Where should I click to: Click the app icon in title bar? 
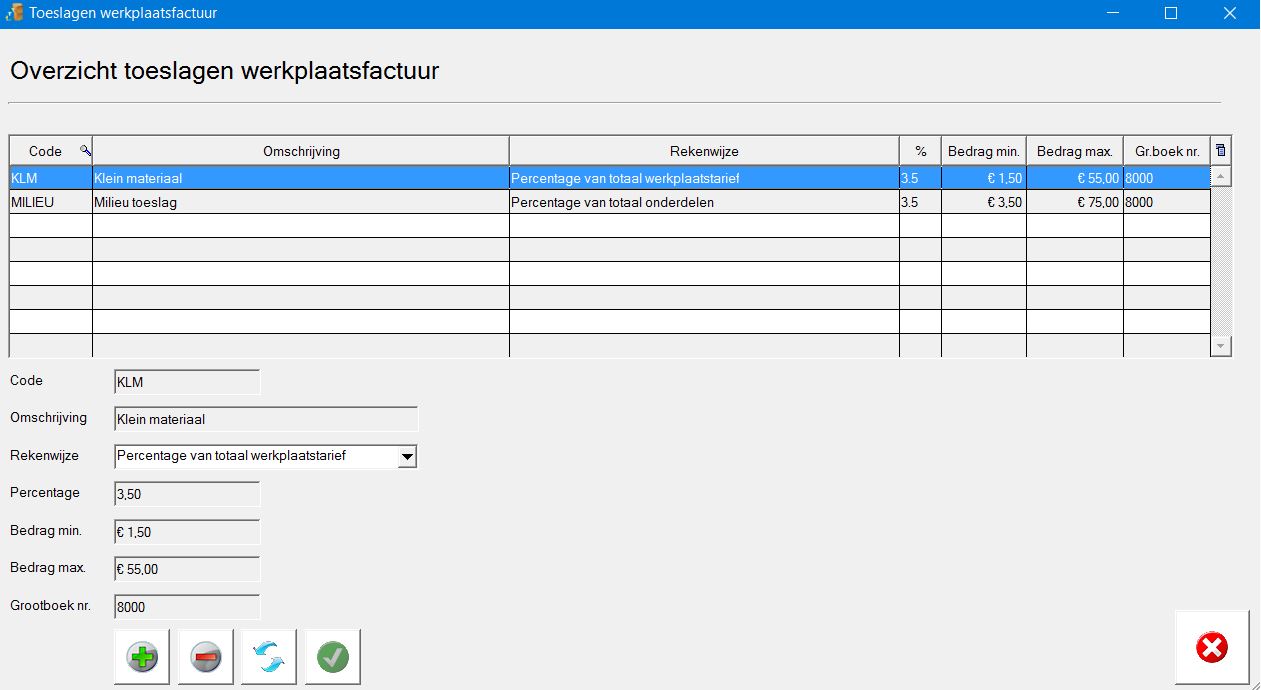click(15, 13)
